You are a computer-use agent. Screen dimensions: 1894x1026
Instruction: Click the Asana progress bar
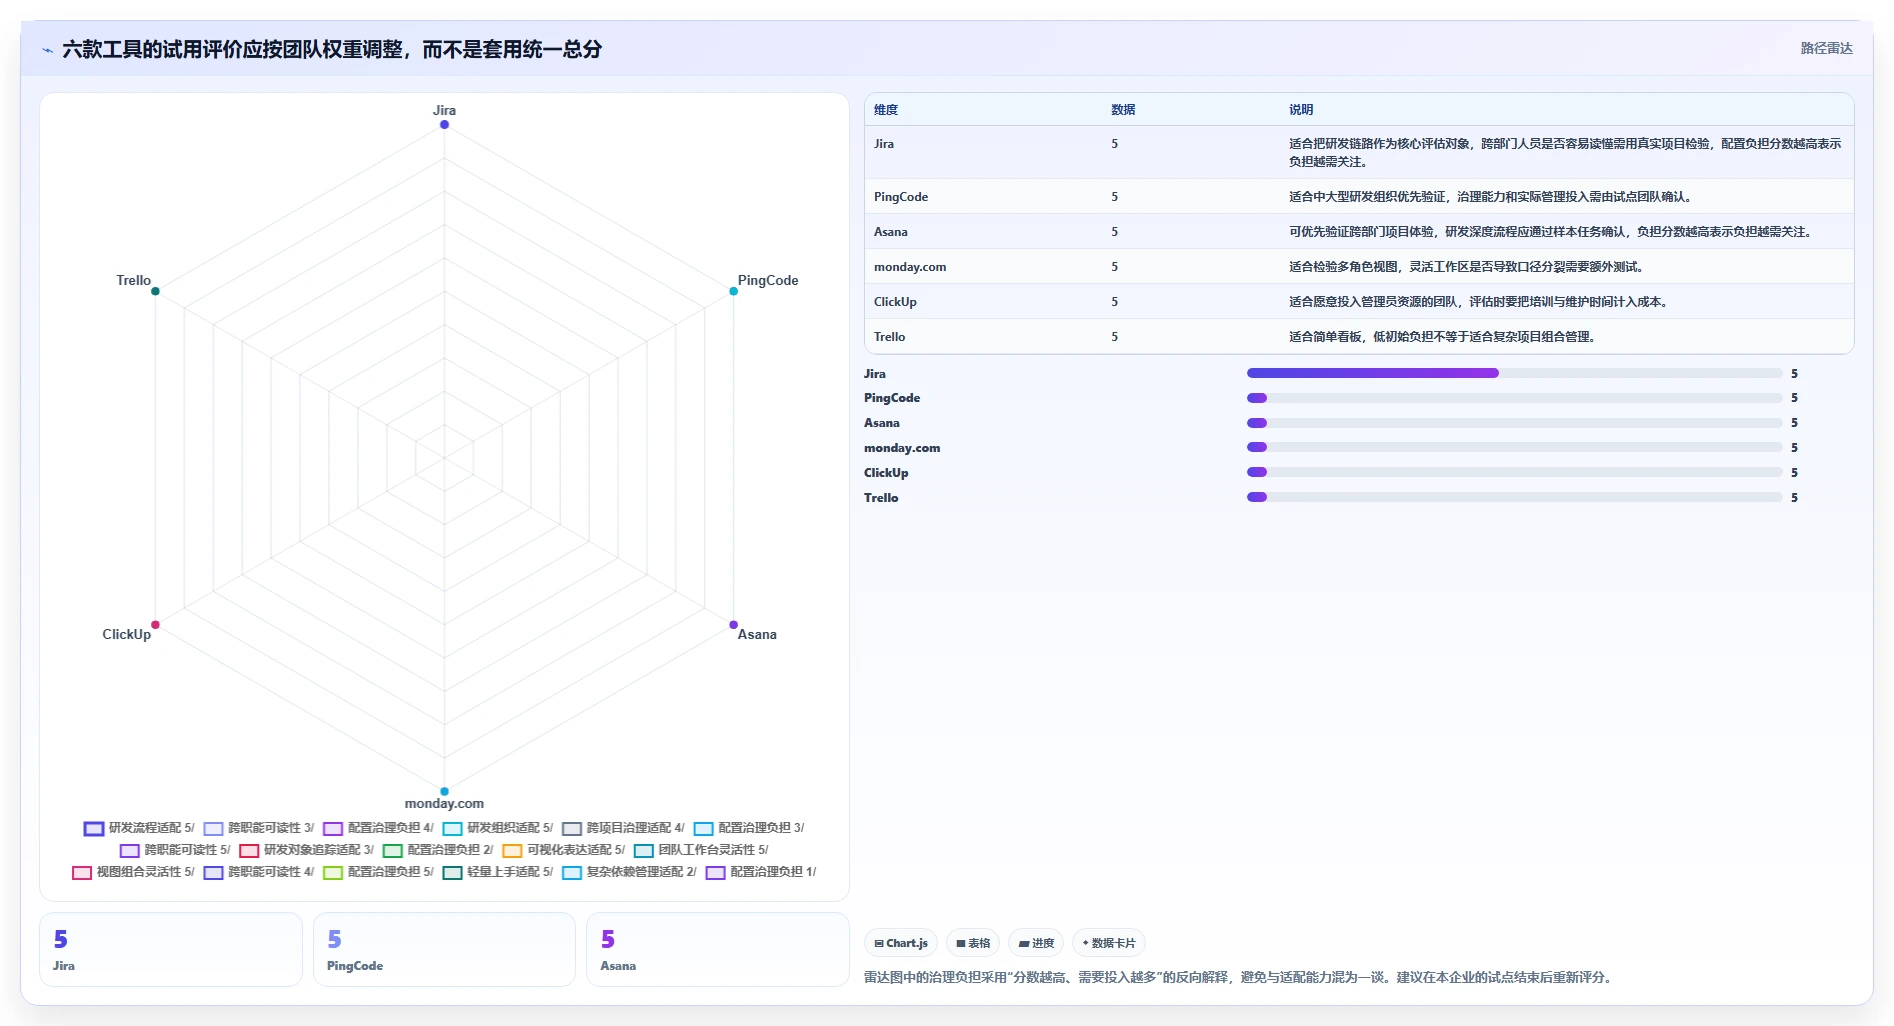[1514, 423]
